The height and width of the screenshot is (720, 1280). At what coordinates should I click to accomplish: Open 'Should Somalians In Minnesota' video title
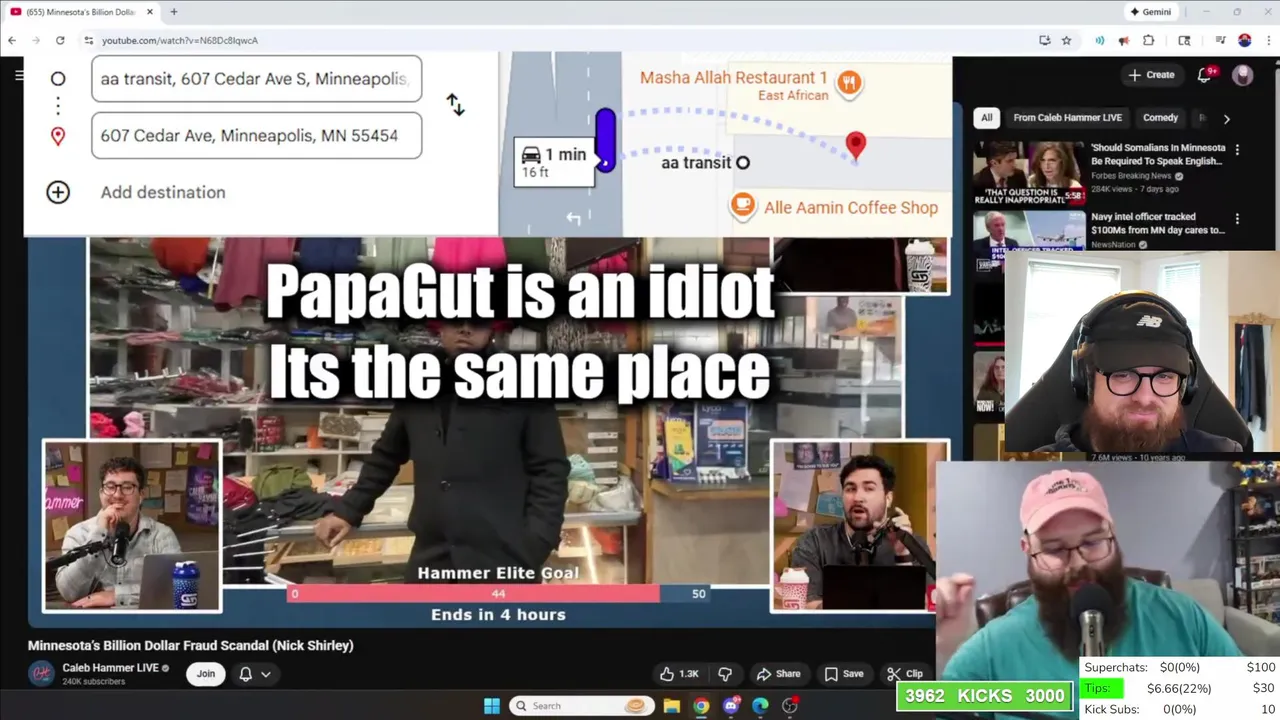[x=1156, y=154]
